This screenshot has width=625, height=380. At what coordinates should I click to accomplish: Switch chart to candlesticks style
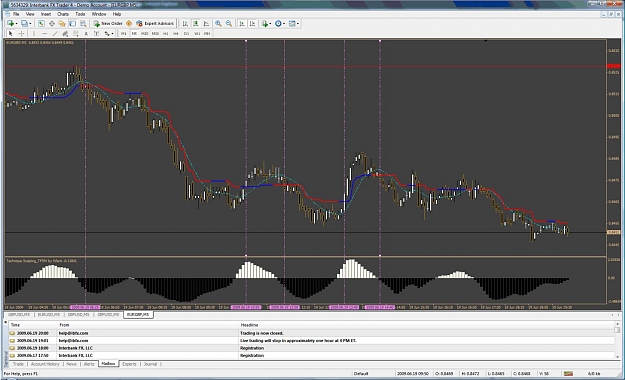point(196,24)
